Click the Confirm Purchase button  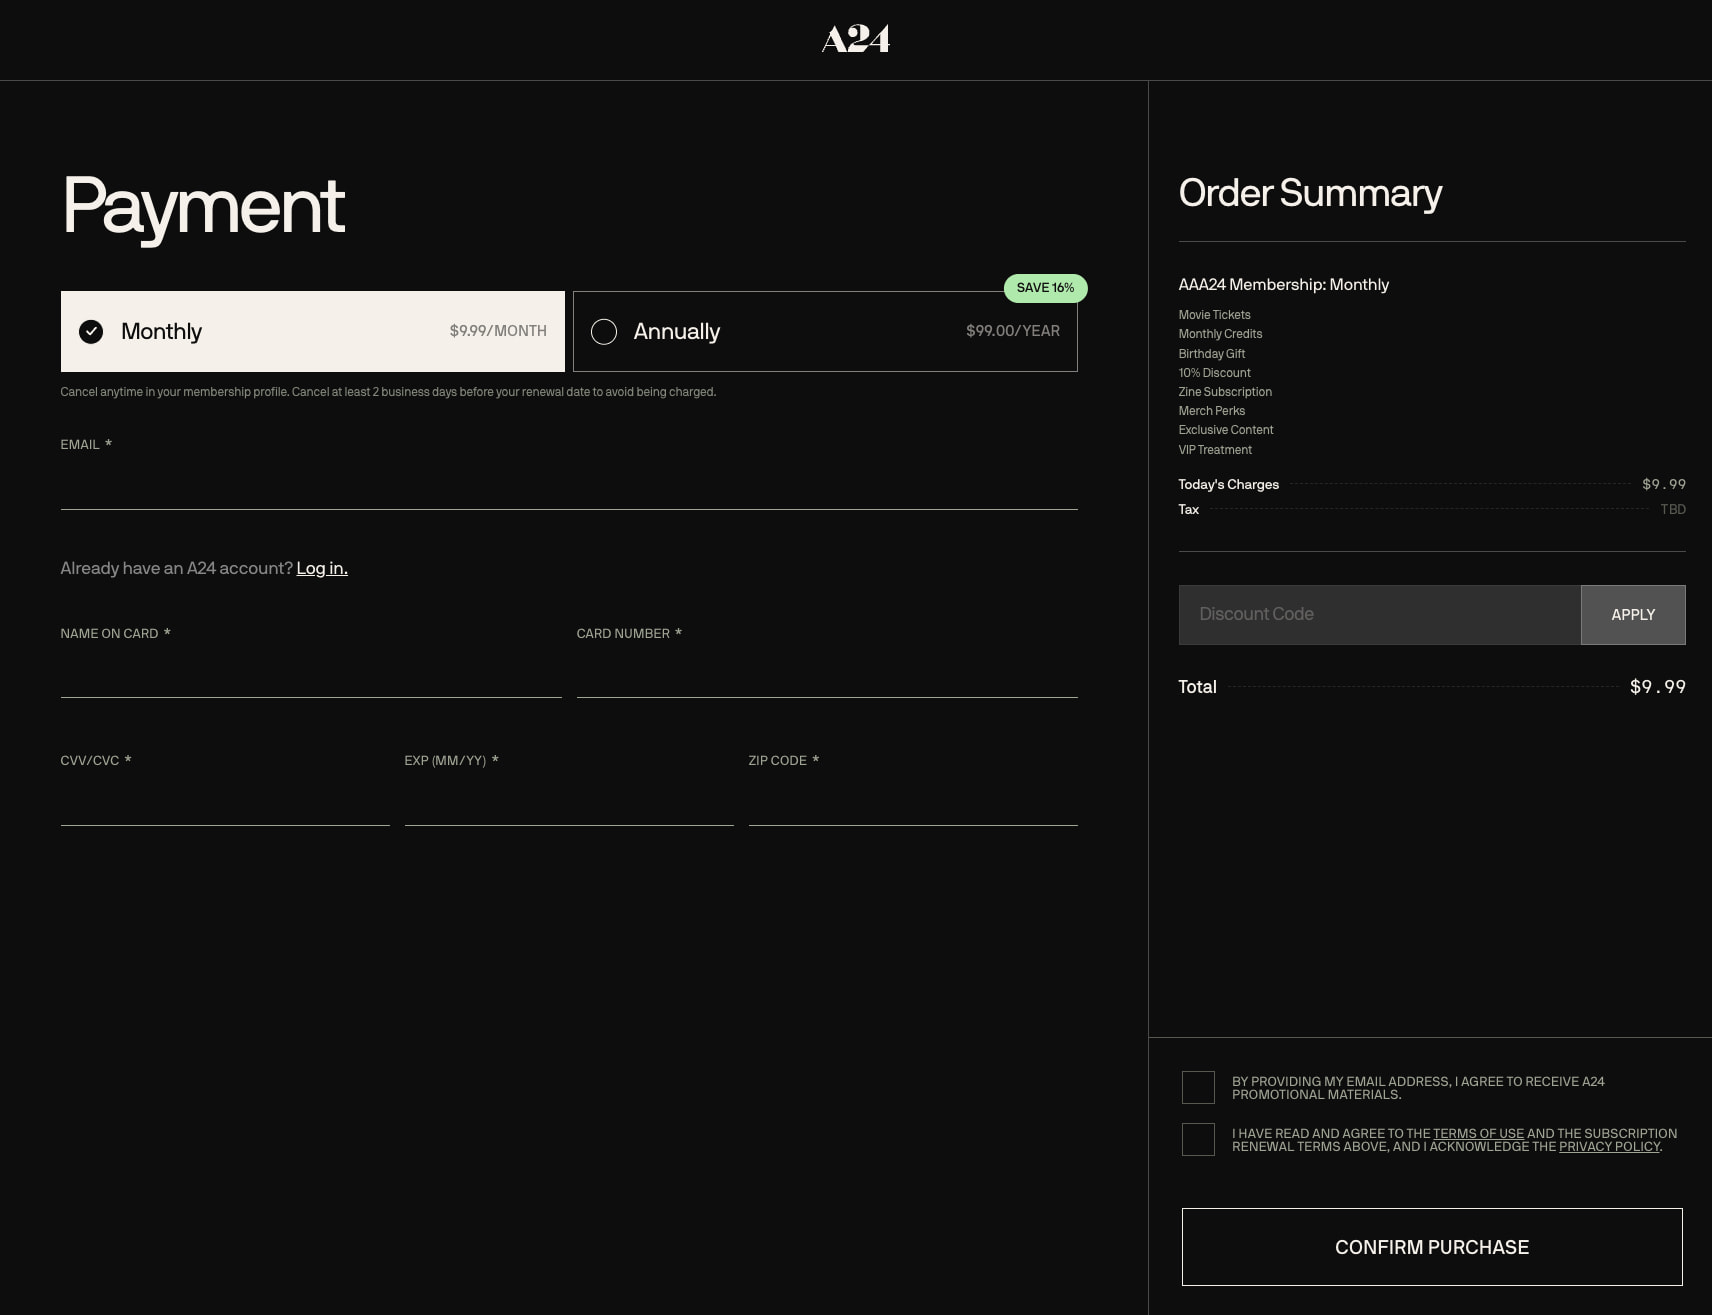pyautogui.click(x=1432, y=1247)
